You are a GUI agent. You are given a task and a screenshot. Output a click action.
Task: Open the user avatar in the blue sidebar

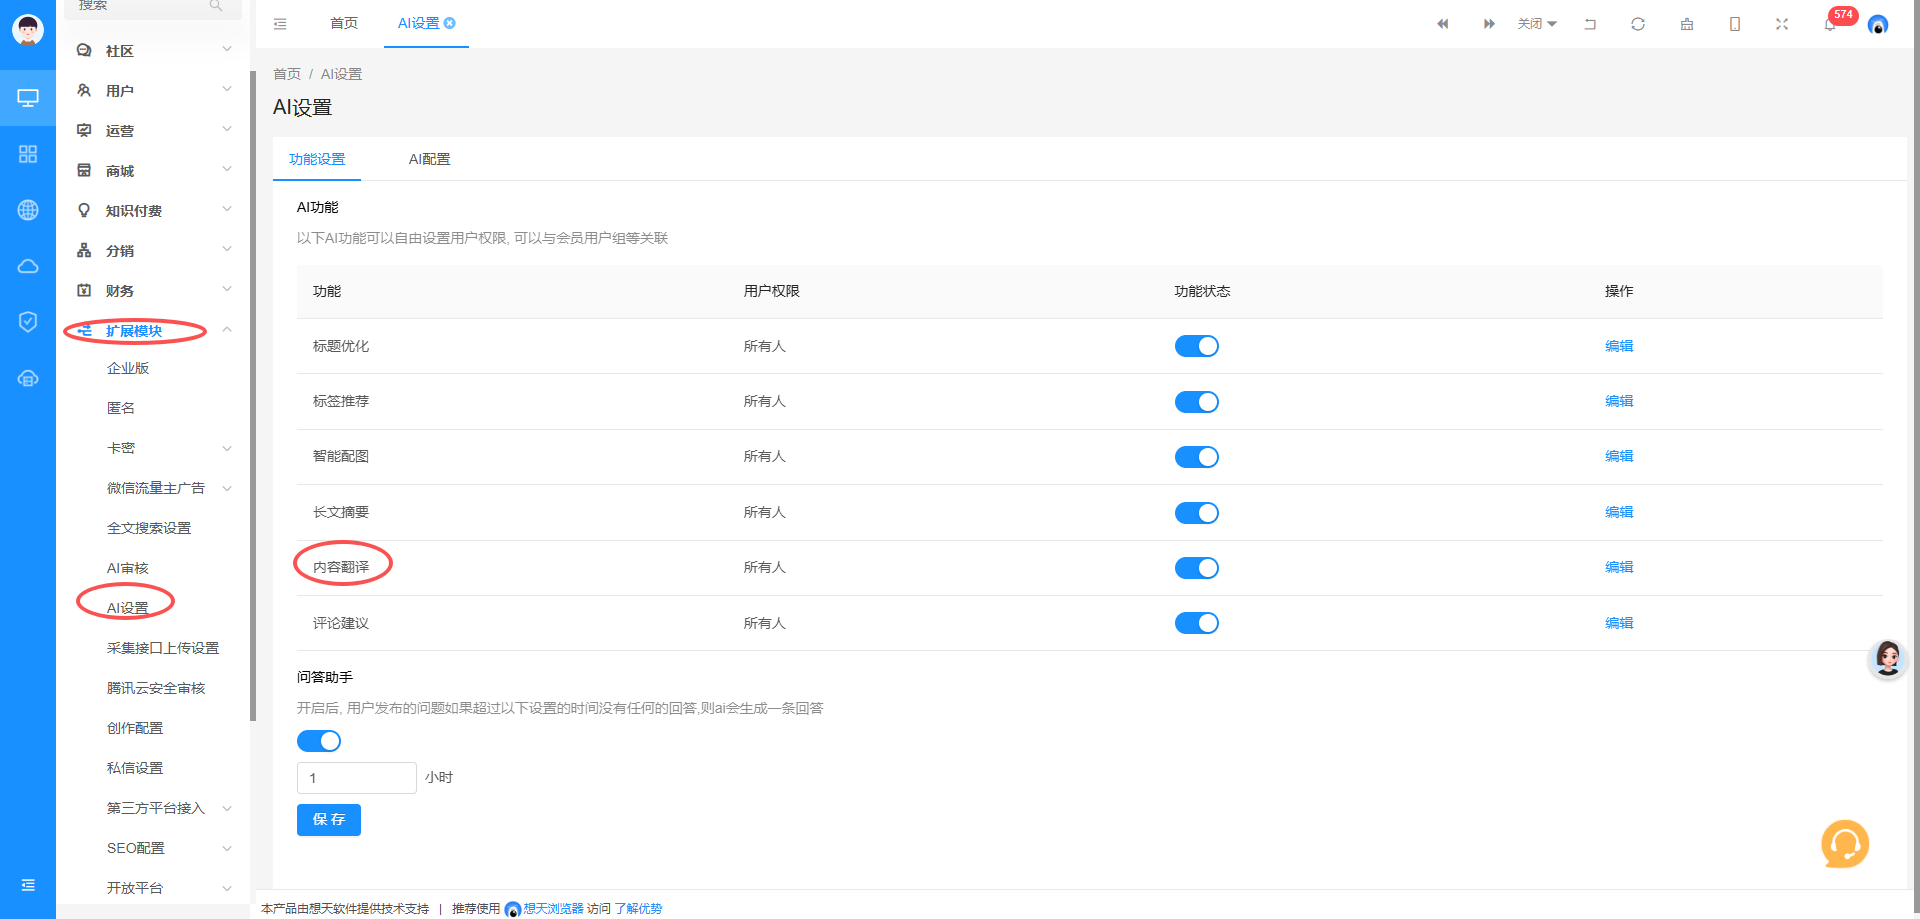point(28,30)
